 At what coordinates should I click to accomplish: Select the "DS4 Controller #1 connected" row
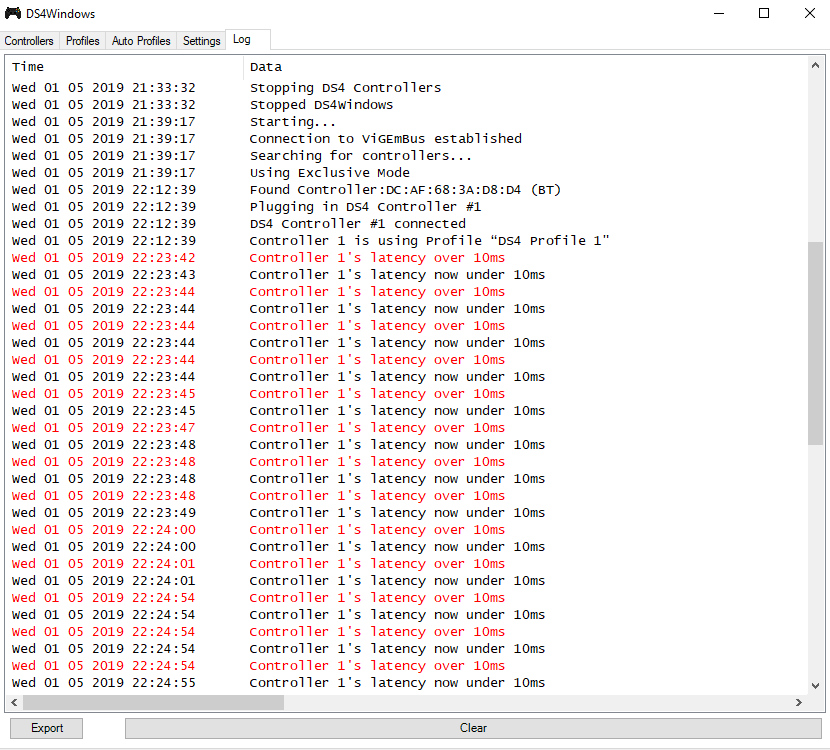(x=357, y=224)
